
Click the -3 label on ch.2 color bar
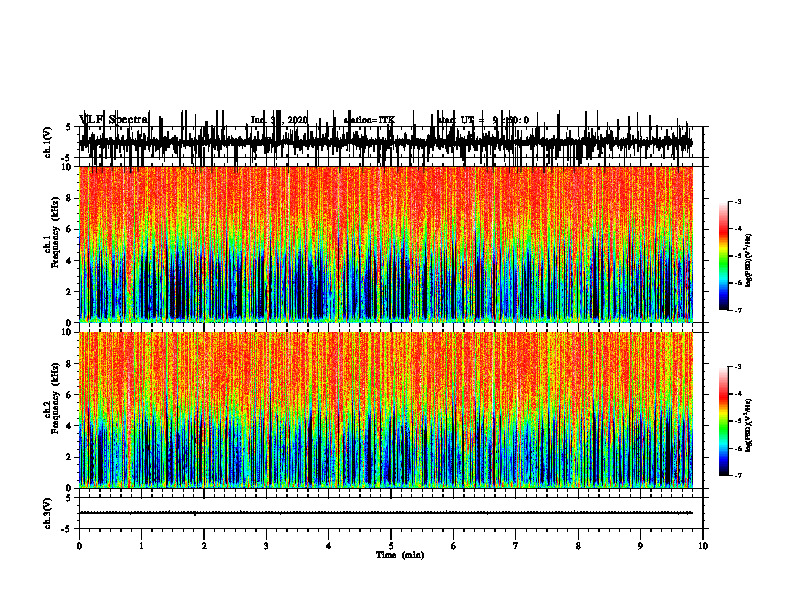(738, 367)
